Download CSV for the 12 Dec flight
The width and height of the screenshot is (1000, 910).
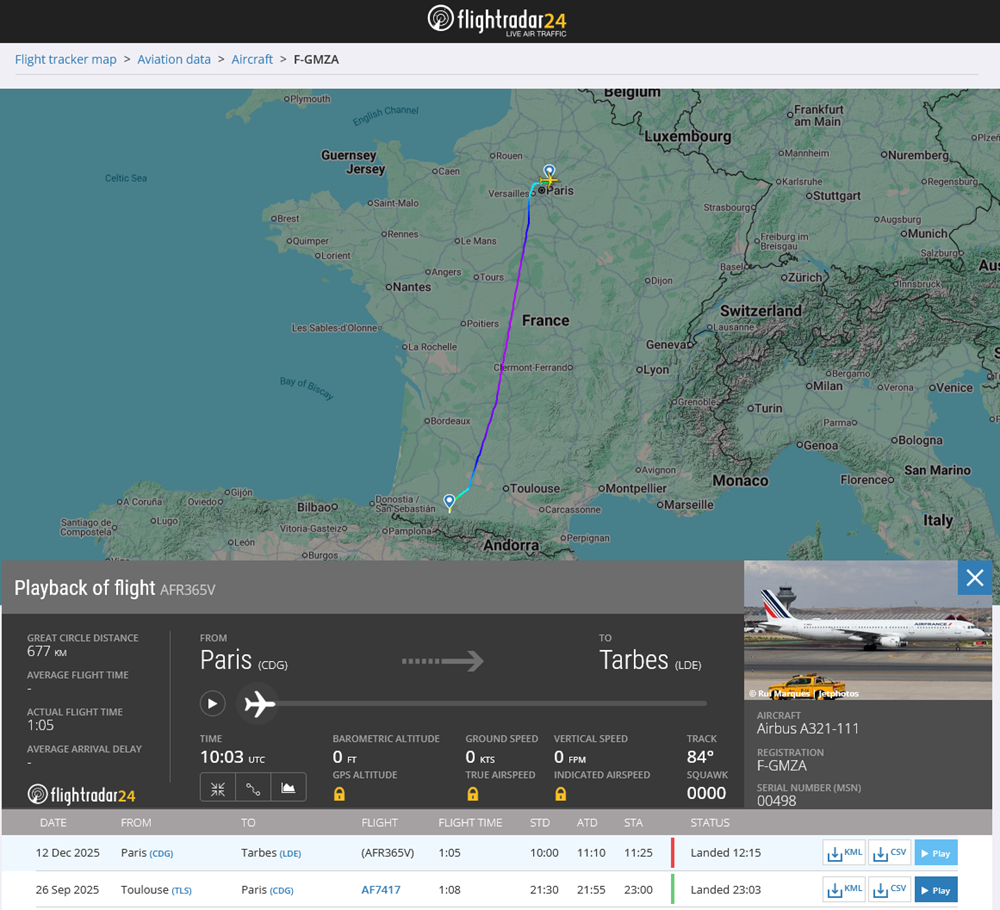click(888, 853)
